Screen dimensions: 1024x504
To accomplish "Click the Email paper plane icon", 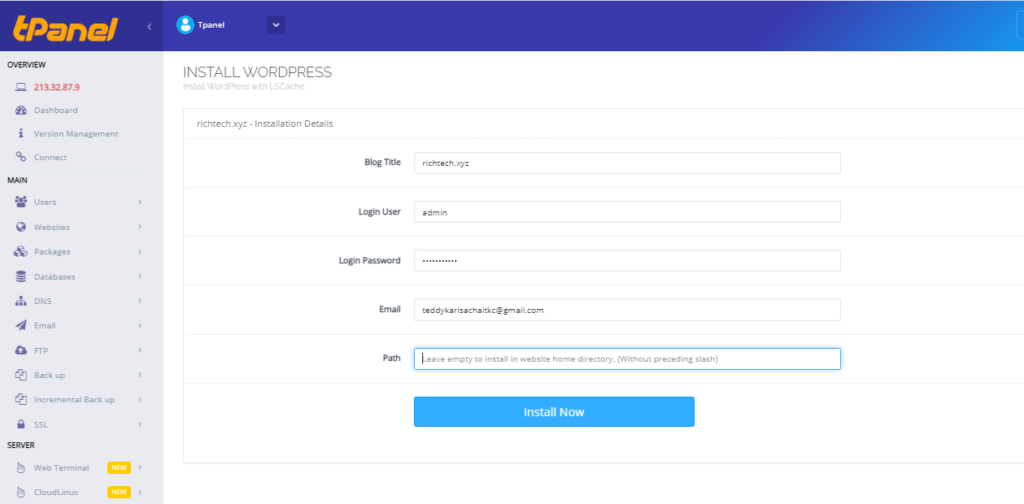I will click(20, 325).
